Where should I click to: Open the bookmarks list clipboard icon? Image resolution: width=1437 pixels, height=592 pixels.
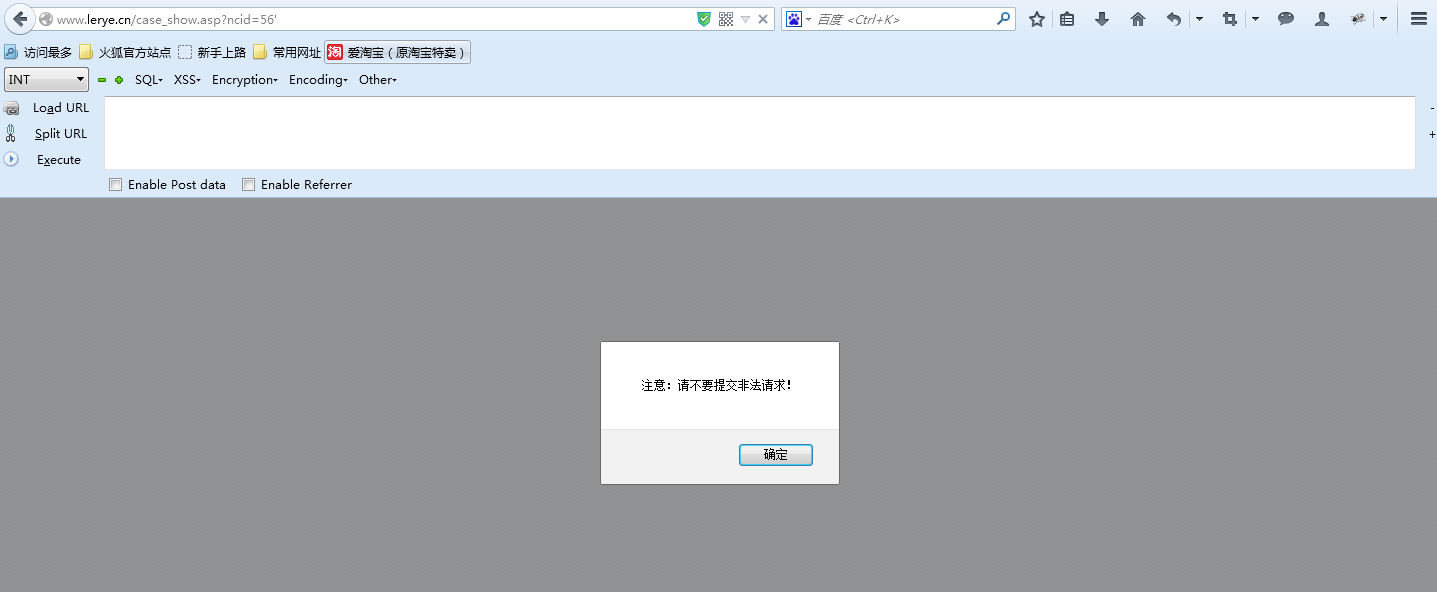tap(1067, 19)
